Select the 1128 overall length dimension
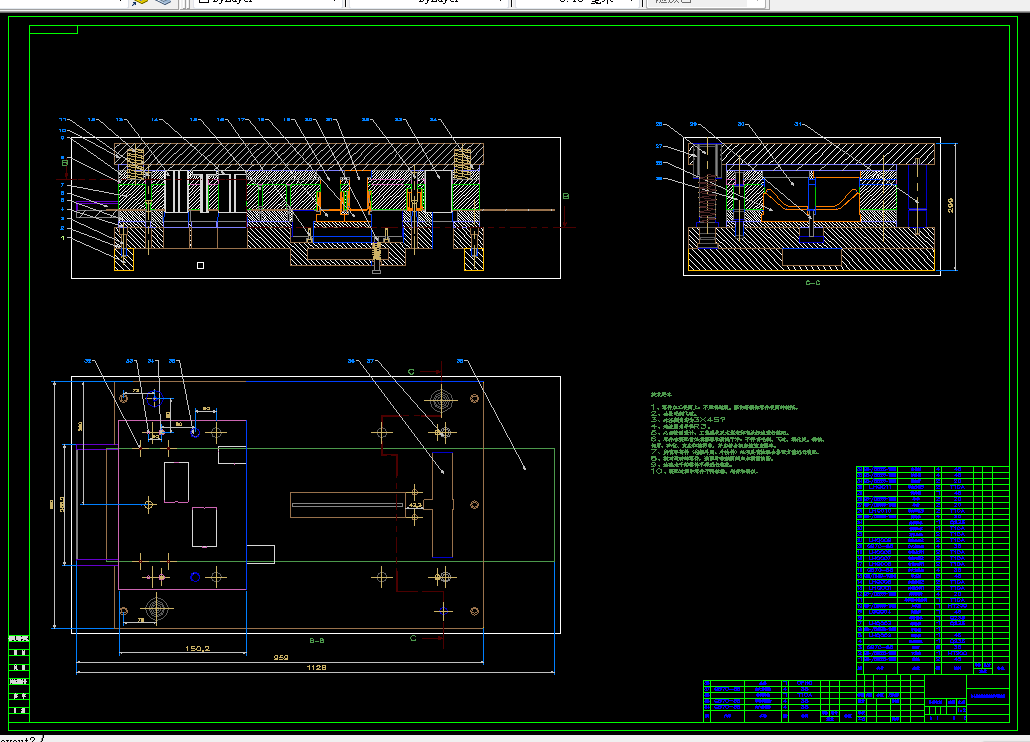Screen dimensions: 1030x742 (317, 667)
